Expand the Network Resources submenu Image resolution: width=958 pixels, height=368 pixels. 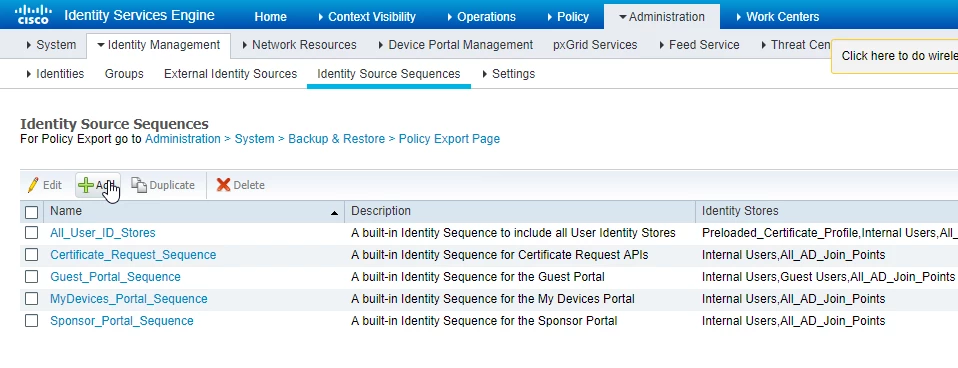pos(299,45)
